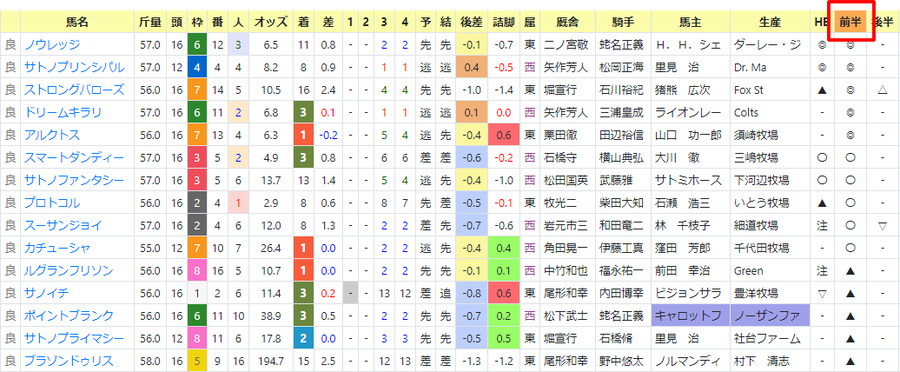Viewport: 900px width, 372px height.
Task: Open the horse link サトノプライマシー
Action: [73, 338]
